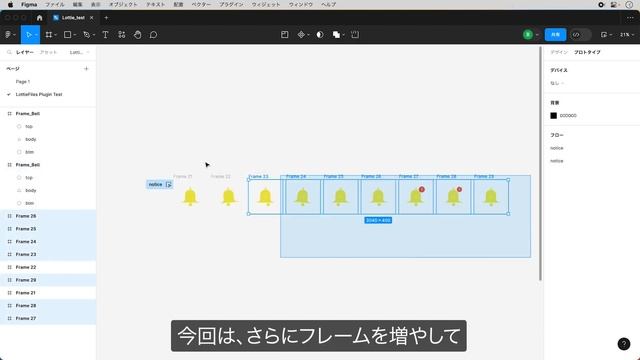Add a new page with plus icon
The width and height of the screenshot is (640, 360).
point(86,69)
